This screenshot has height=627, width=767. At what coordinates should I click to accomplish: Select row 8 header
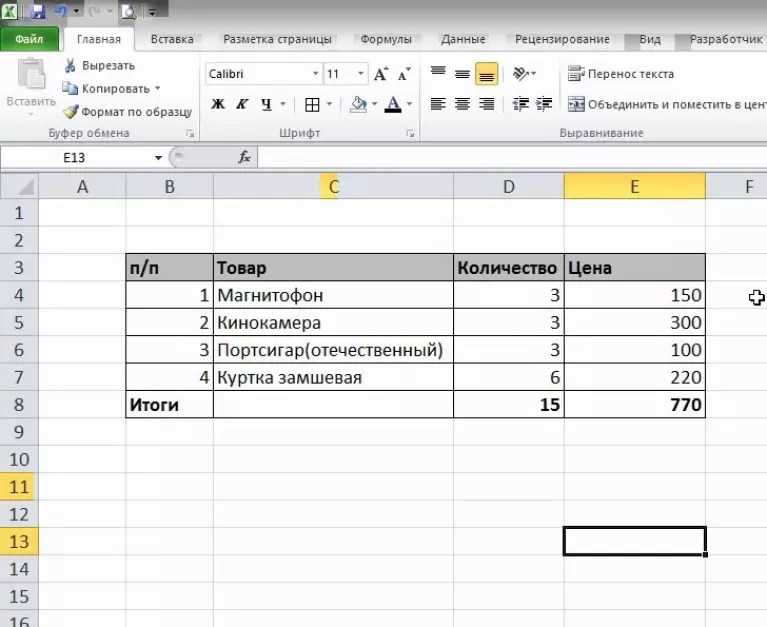19,404
